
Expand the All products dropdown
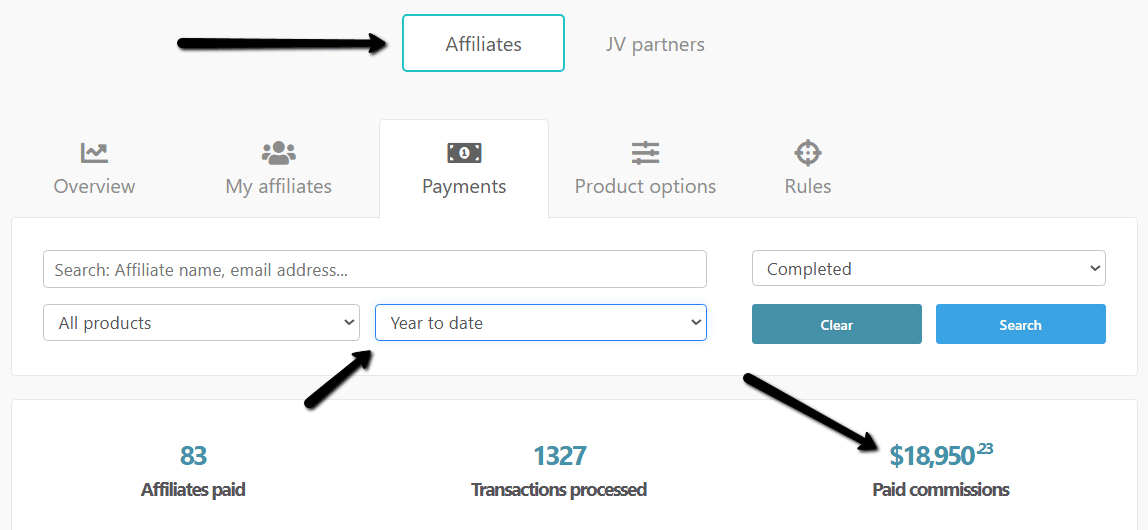coord(201,323)
